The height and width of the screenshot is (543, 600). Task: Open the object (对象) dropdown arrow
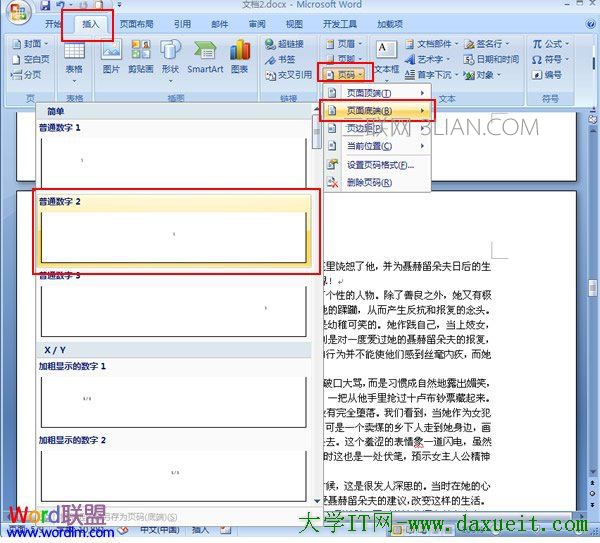(x=499, y=75)
